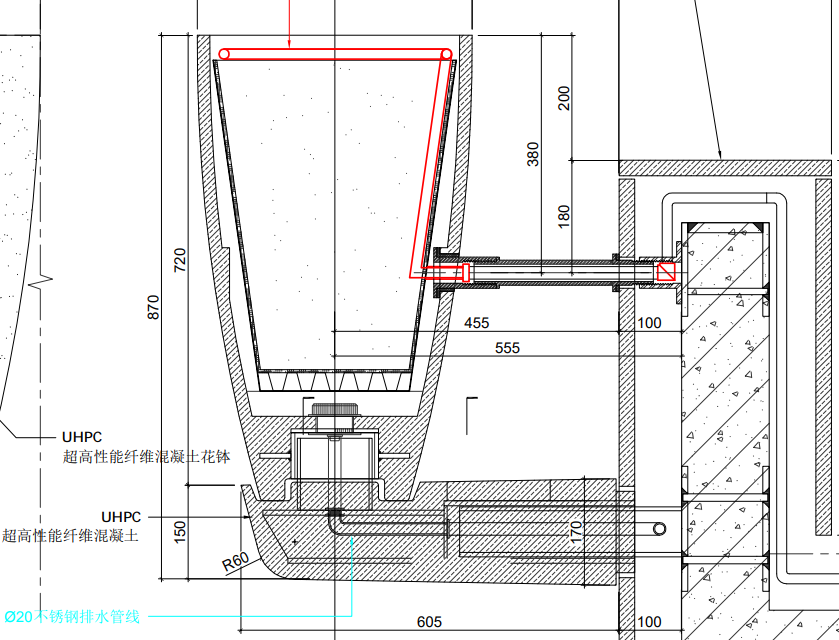Click the R60 radius label

click(x=235, y=563)
